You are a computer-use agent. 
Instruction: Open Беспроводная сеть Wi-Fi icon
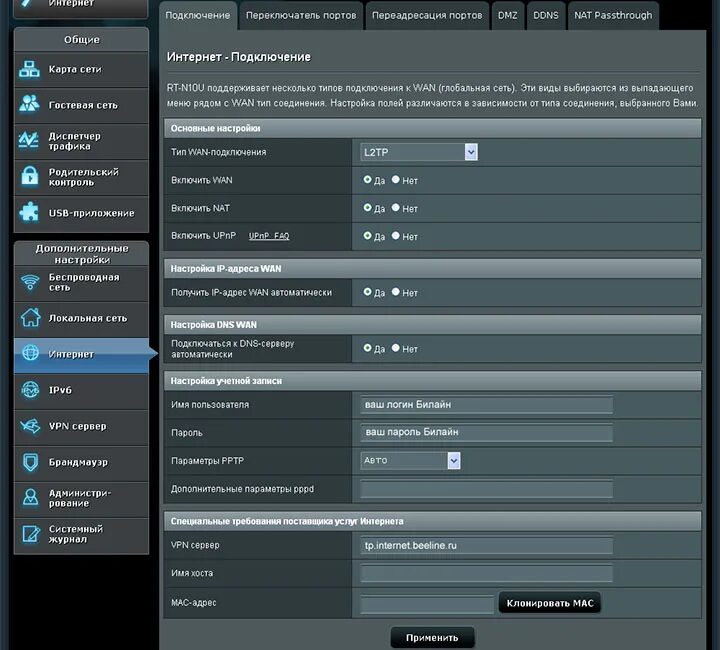pyautogui.click(x=30, y=282)
